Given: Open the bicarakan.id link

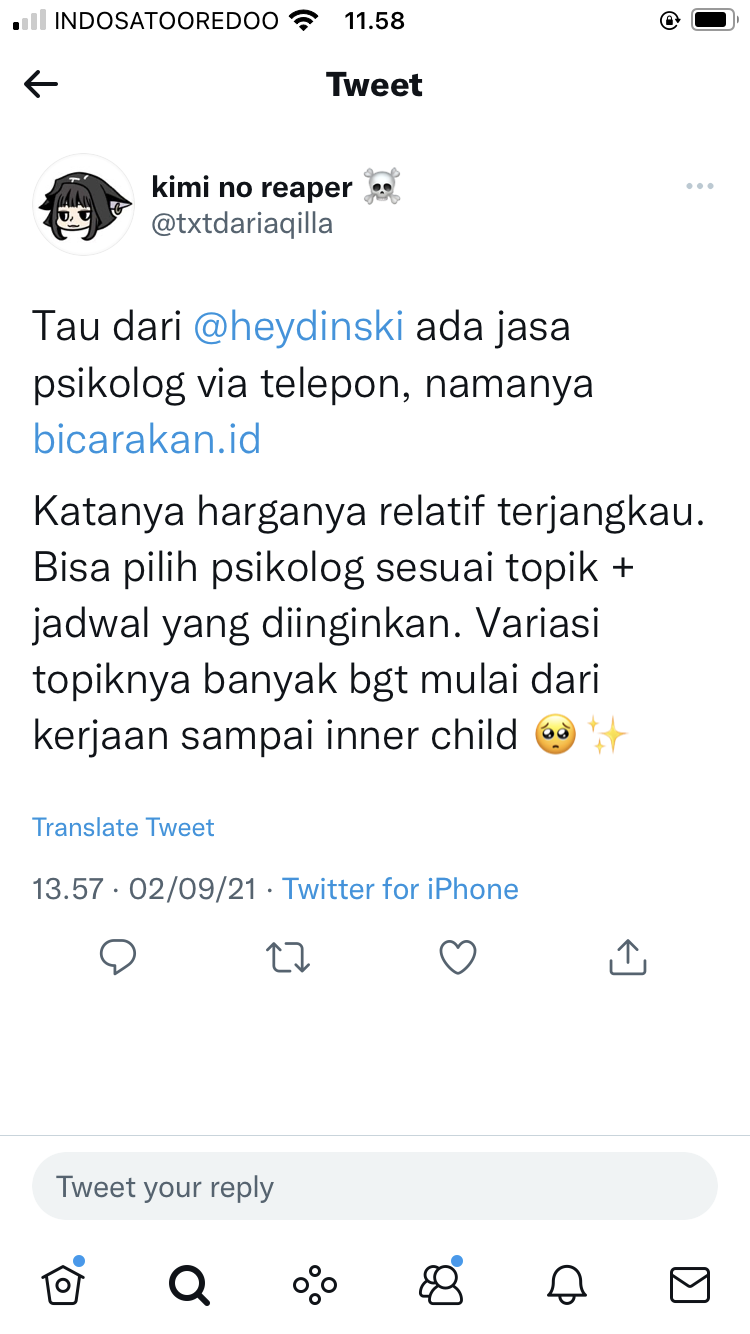Looking at the screenshot, I should [x=147, y=439].
